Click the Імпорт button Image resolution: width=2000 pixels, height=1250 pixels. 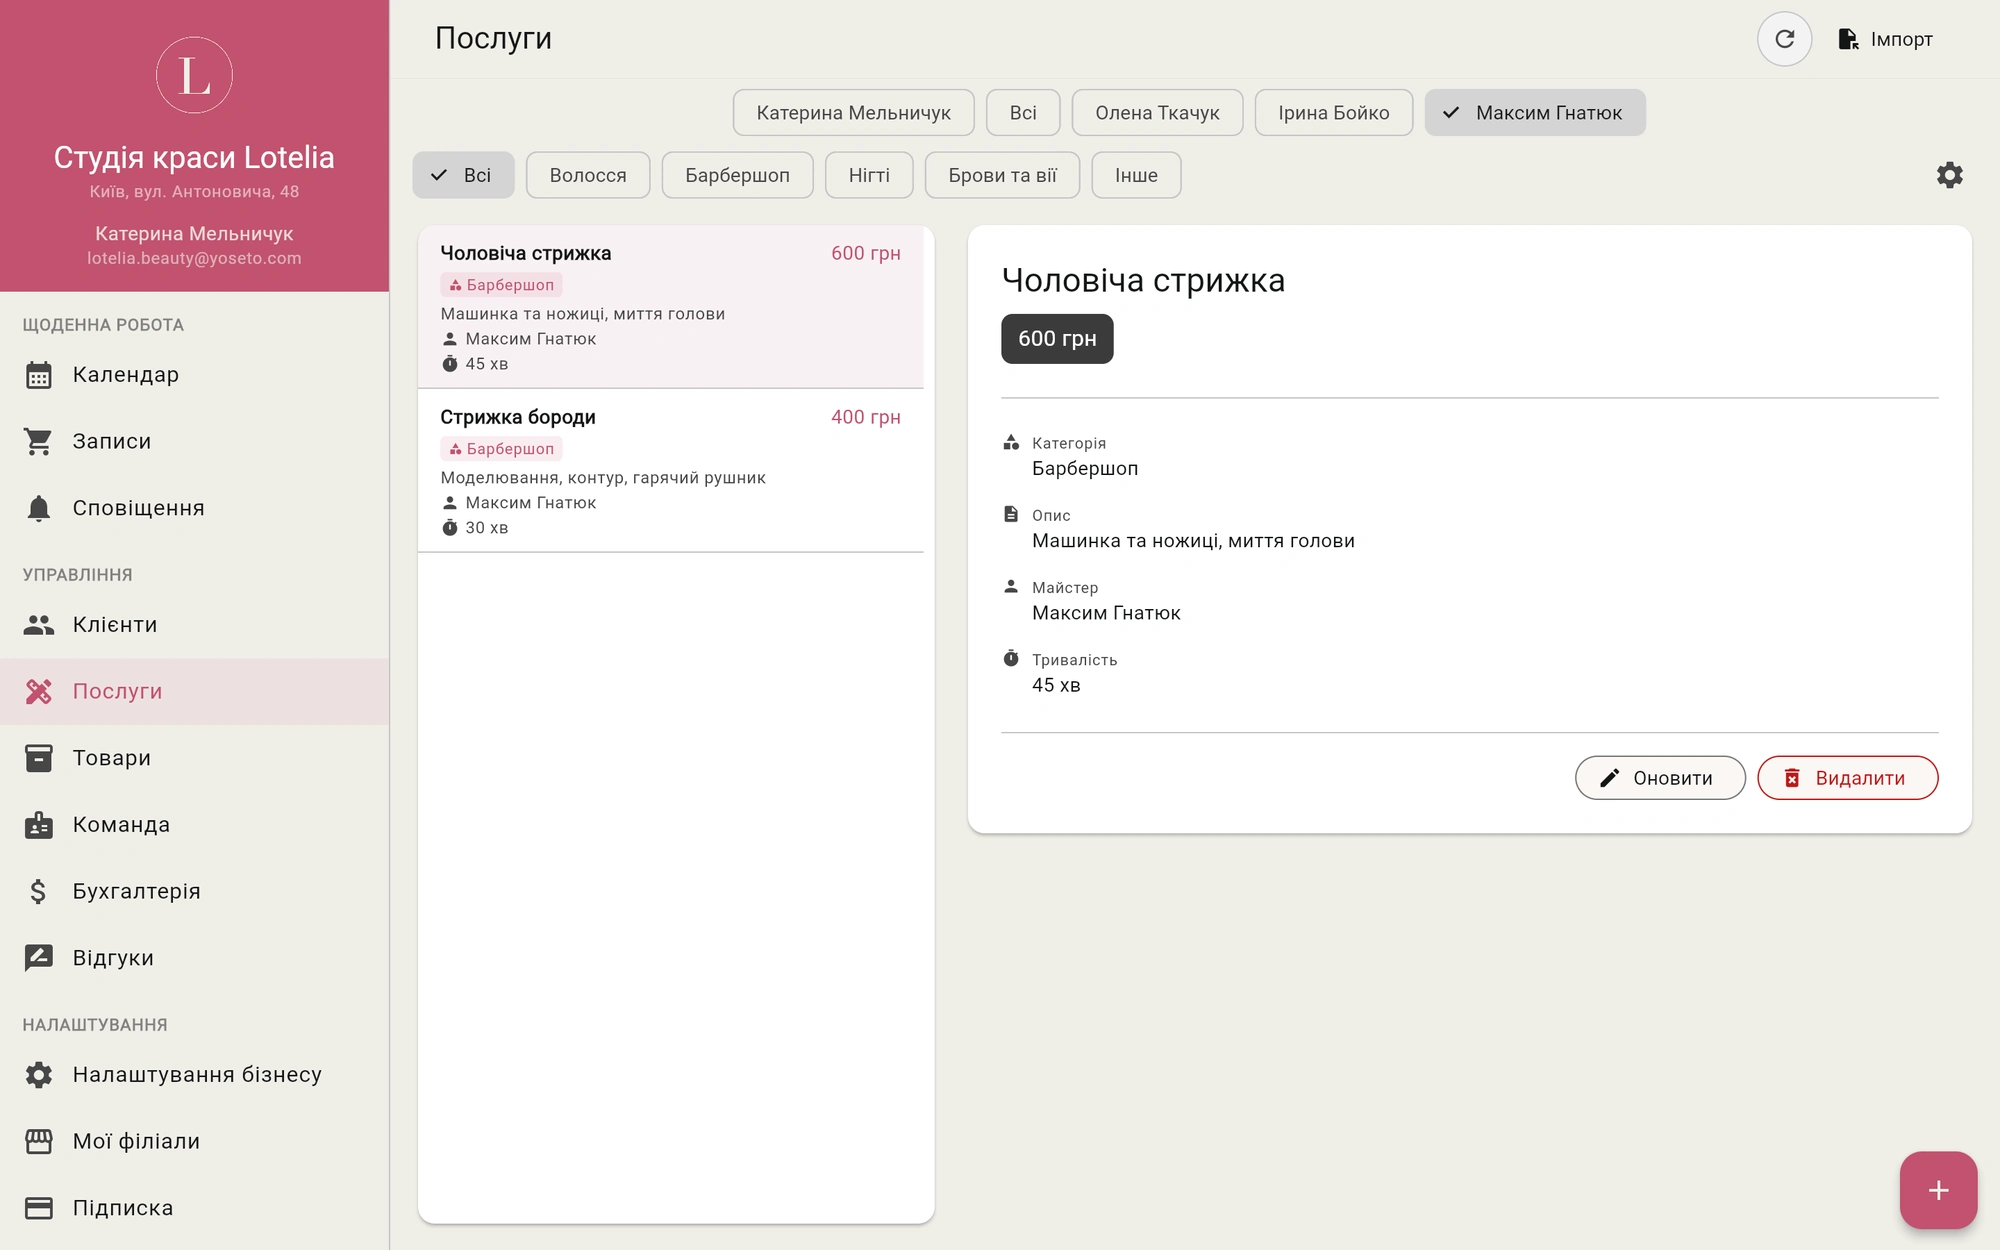click(1885, 39)
